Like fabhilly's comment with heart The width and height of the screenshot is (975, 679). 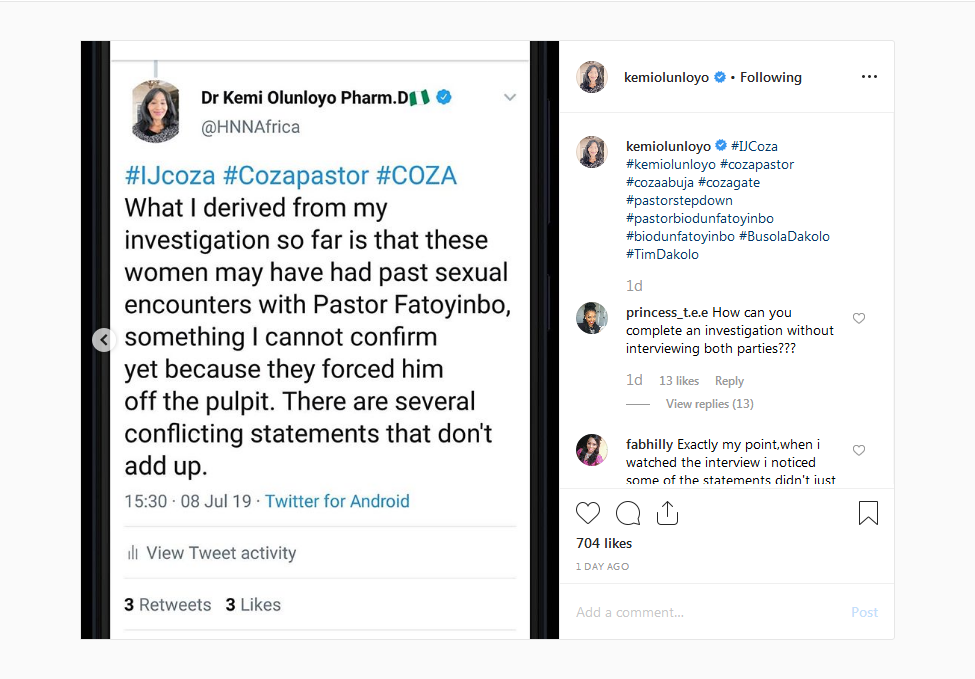coord(858,451)
